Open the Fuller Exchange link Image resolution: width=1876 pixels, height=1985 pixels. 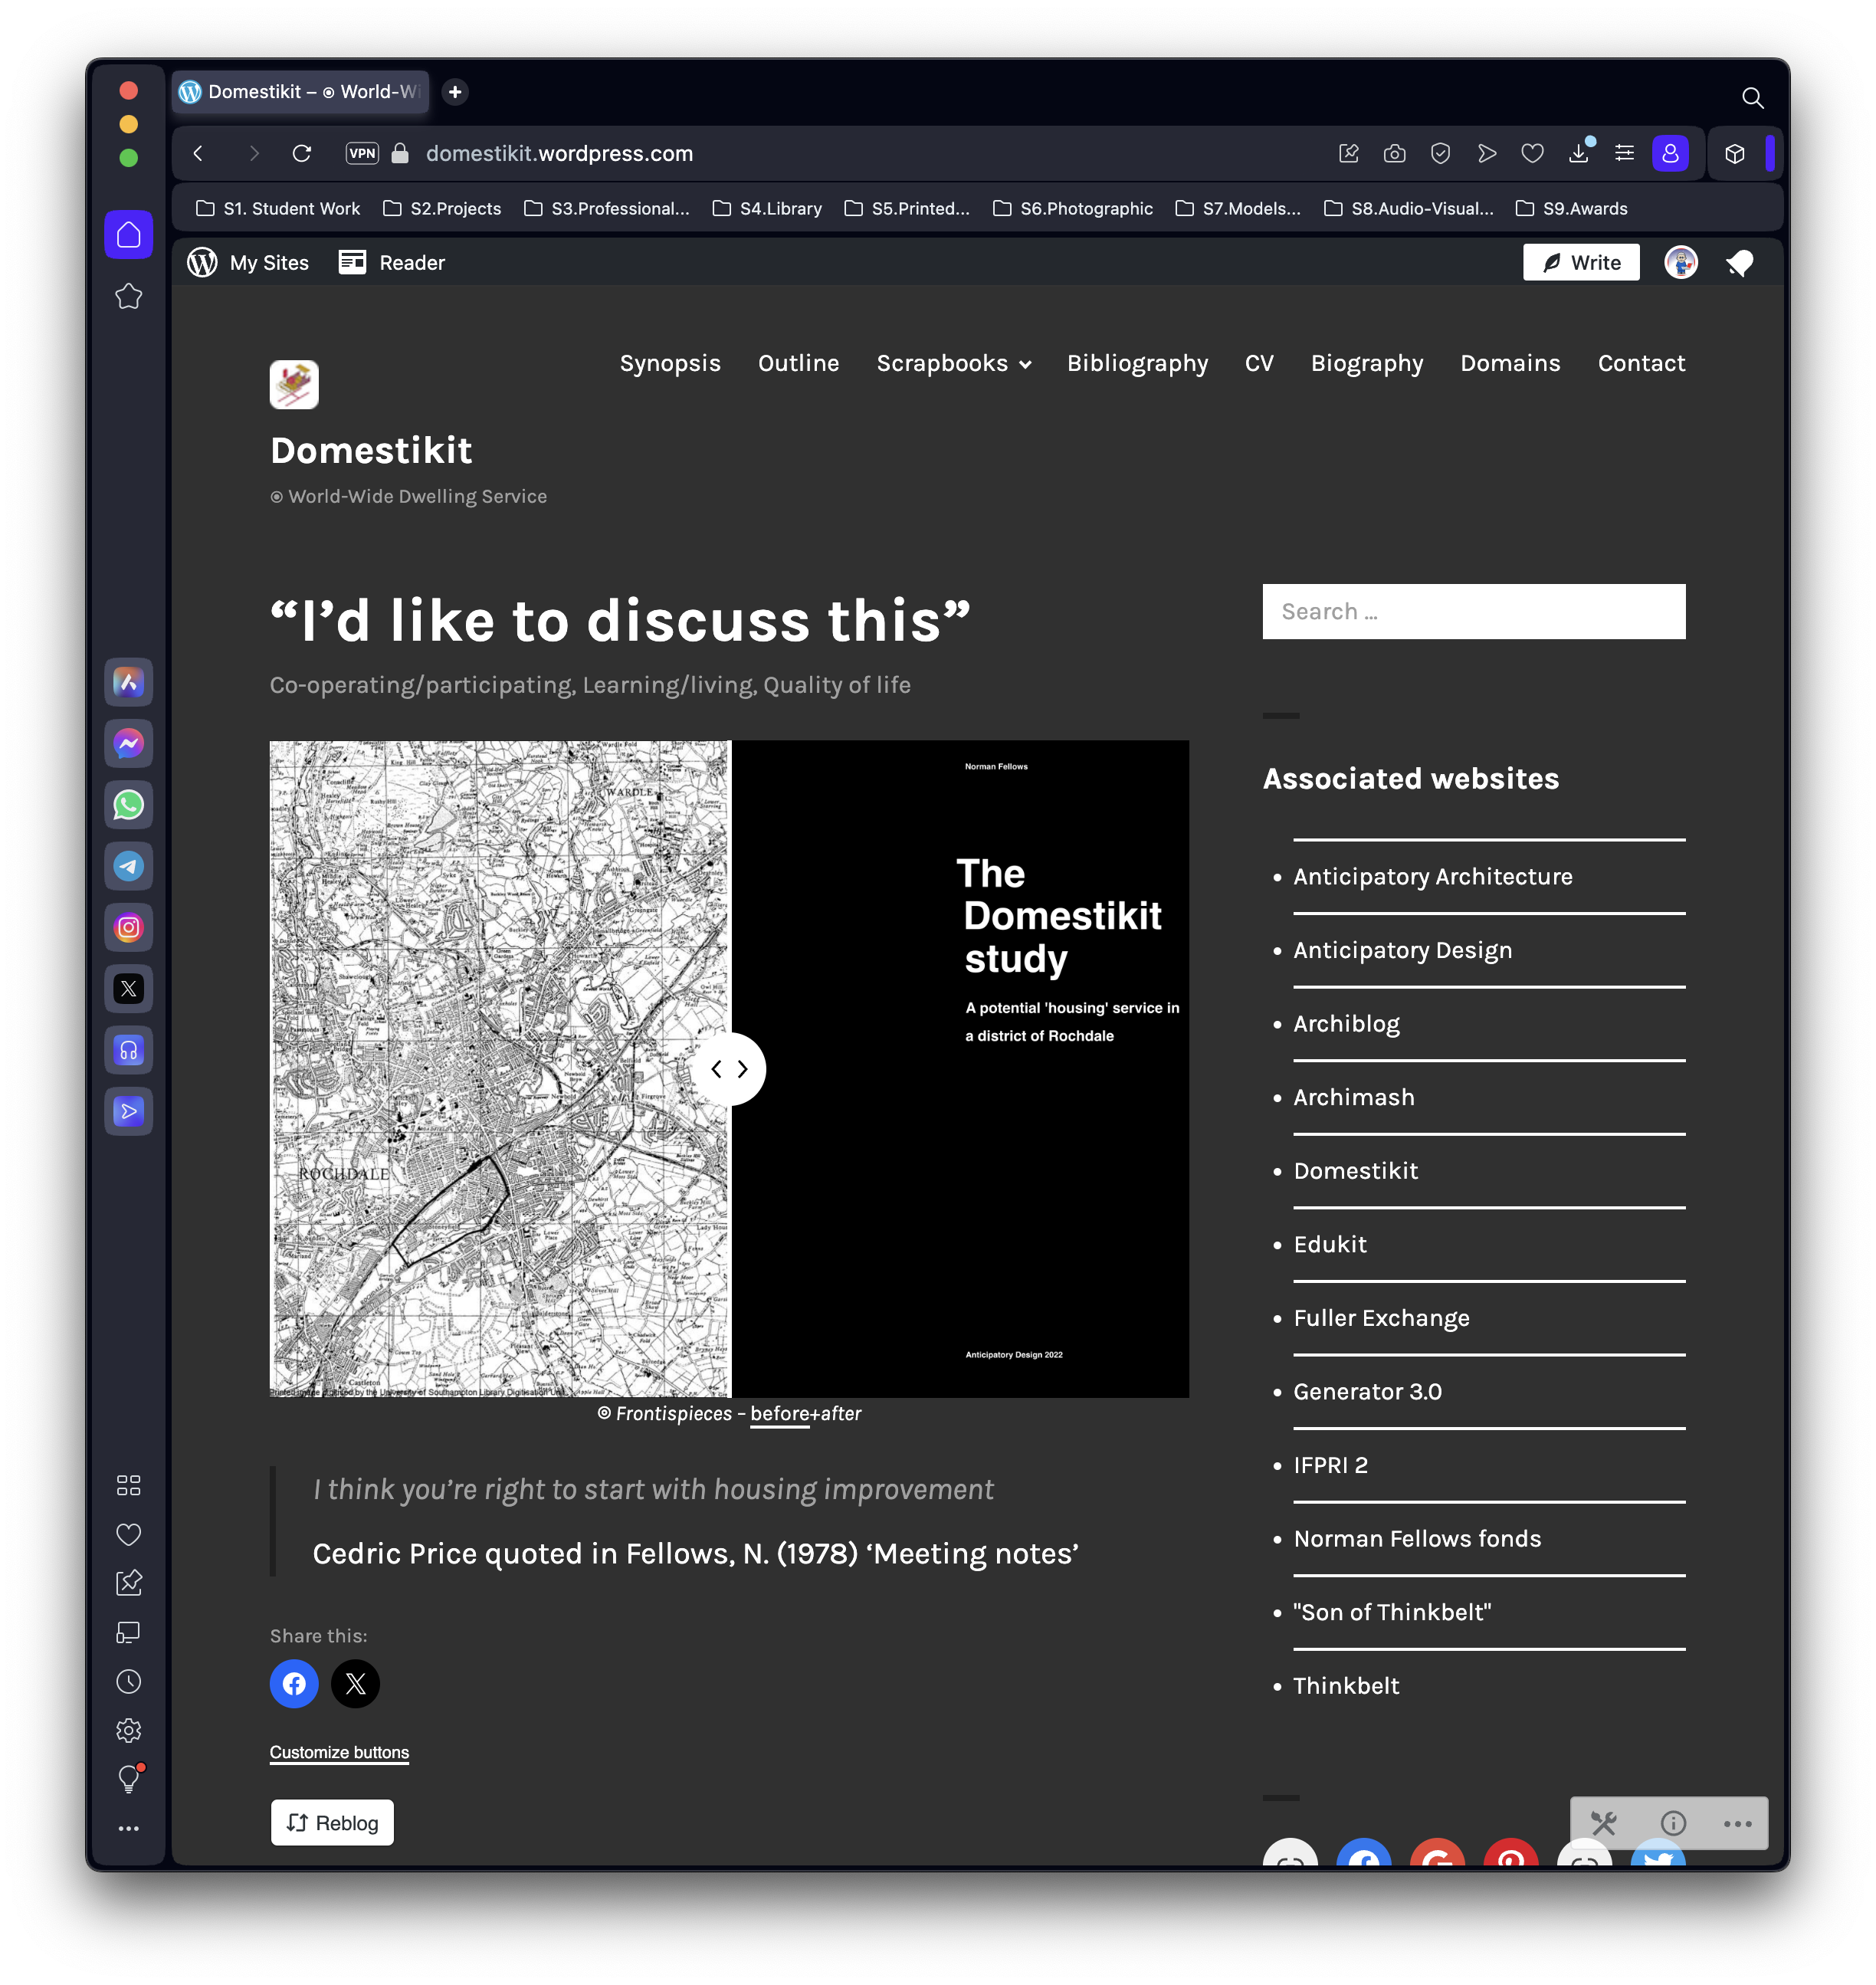click(1381, 1318)
